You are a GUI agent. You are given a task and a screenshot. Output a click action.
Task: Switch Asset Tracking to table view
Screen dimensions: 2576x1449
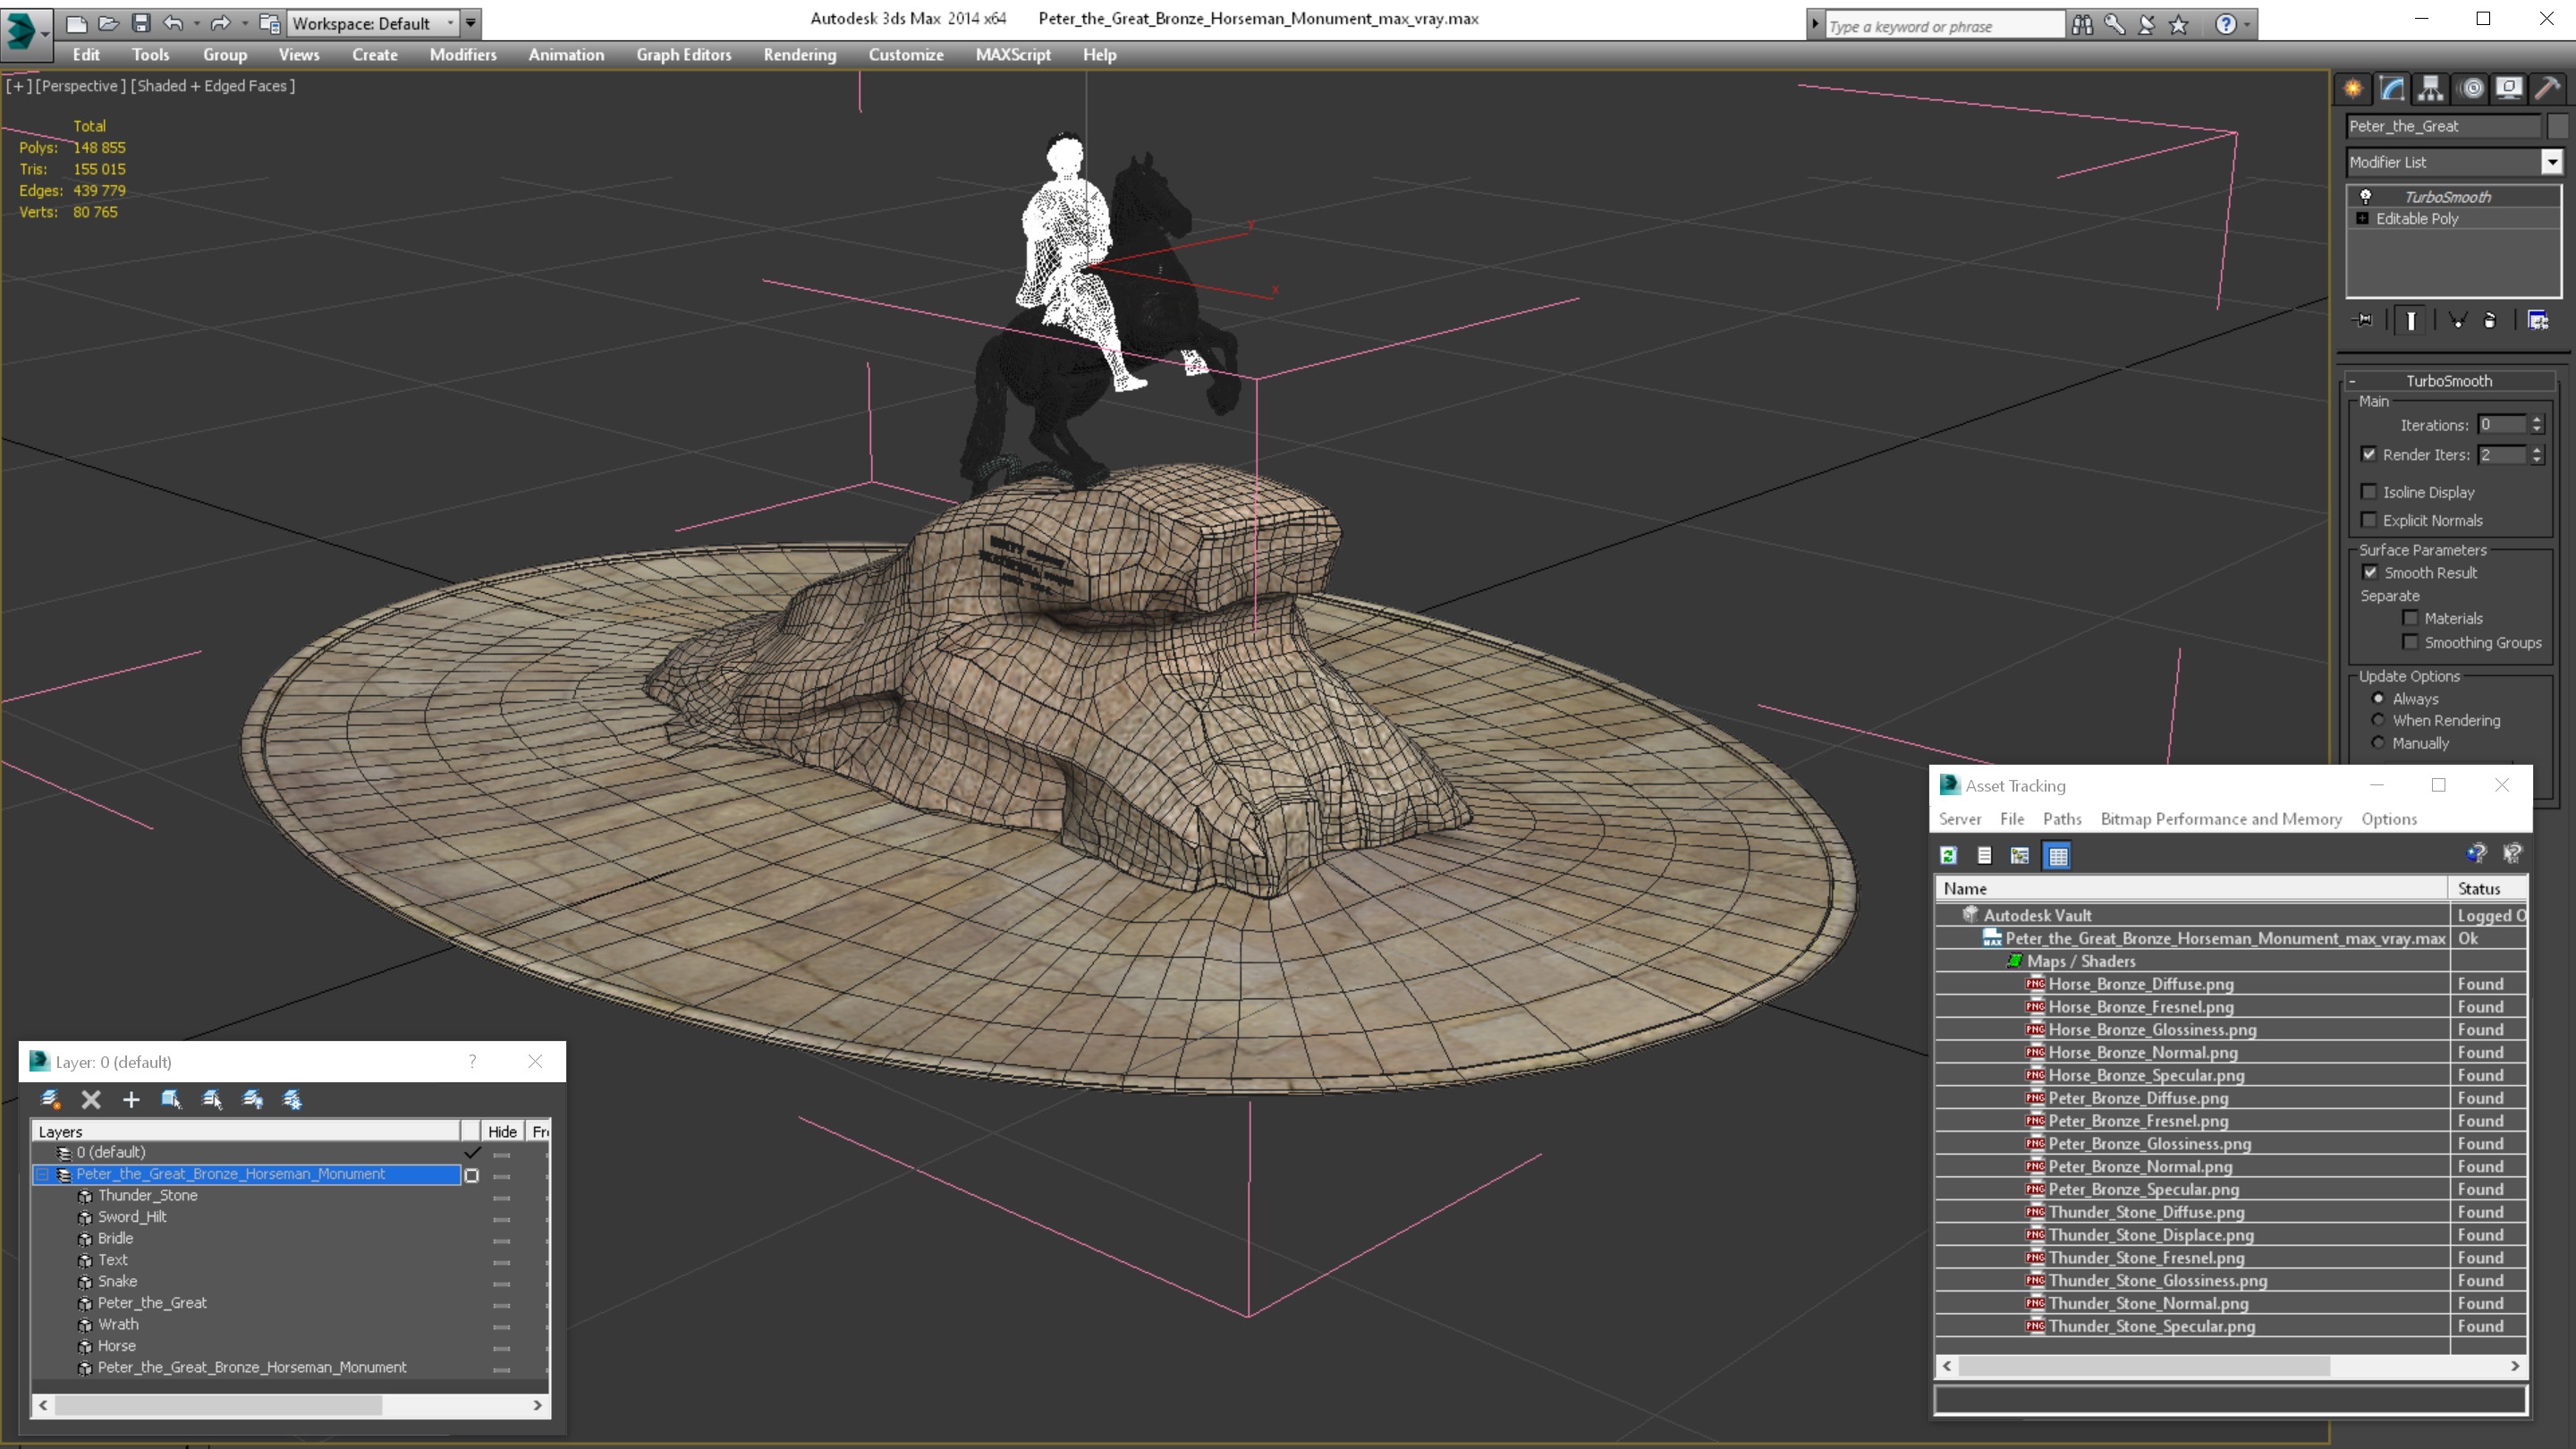pyautogui.click(x=2058, y=856)
